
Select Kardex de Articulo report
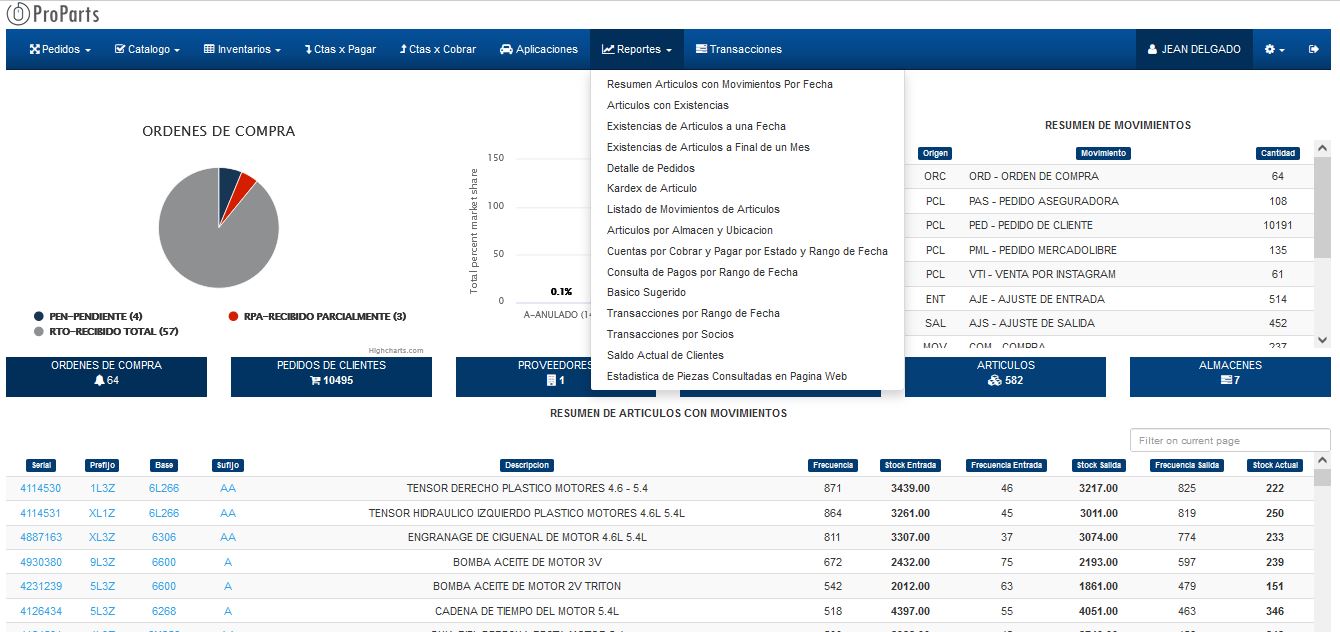click(x=651, y=188)
